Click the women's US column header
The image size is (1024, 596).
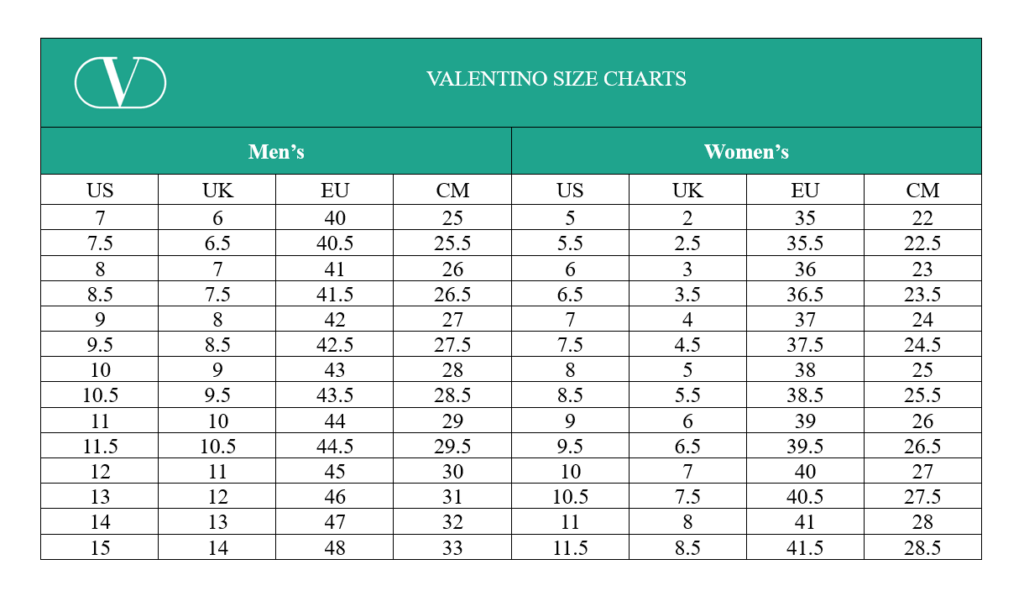(570, 190)
